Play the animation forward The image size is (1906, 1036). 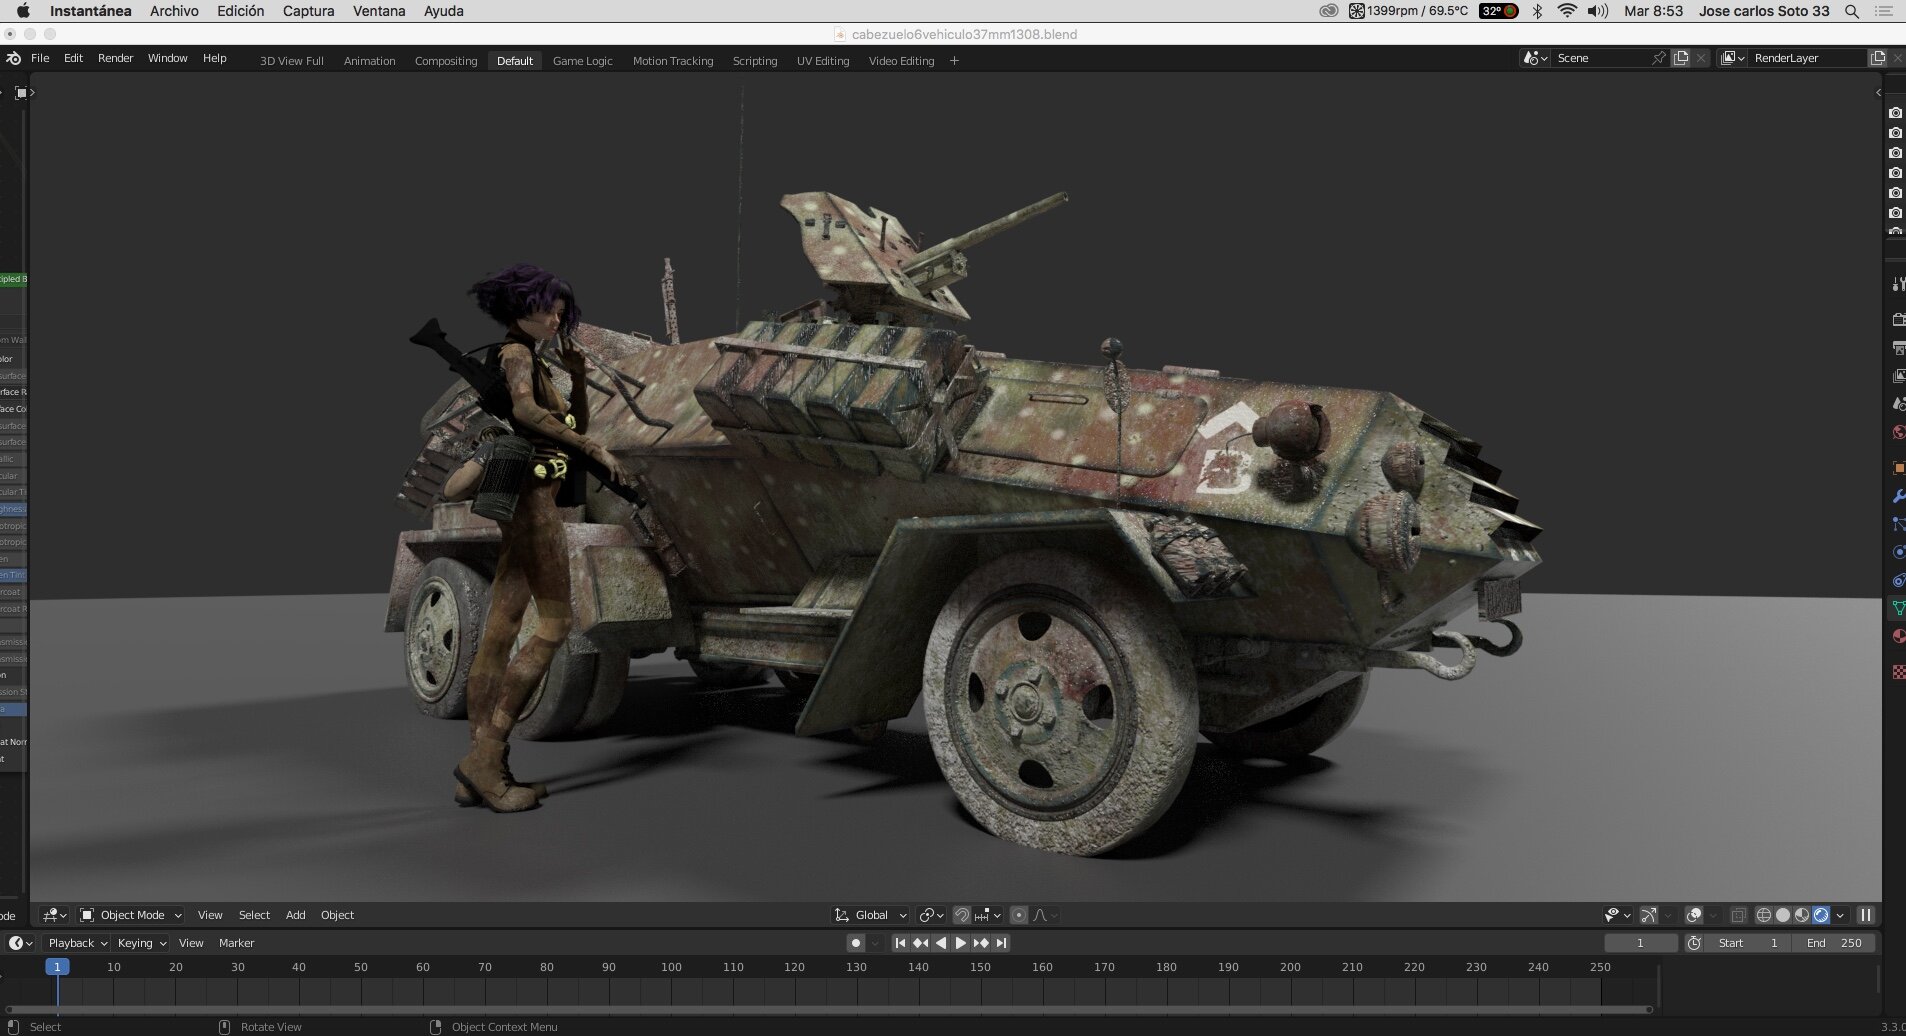(960, 943)
